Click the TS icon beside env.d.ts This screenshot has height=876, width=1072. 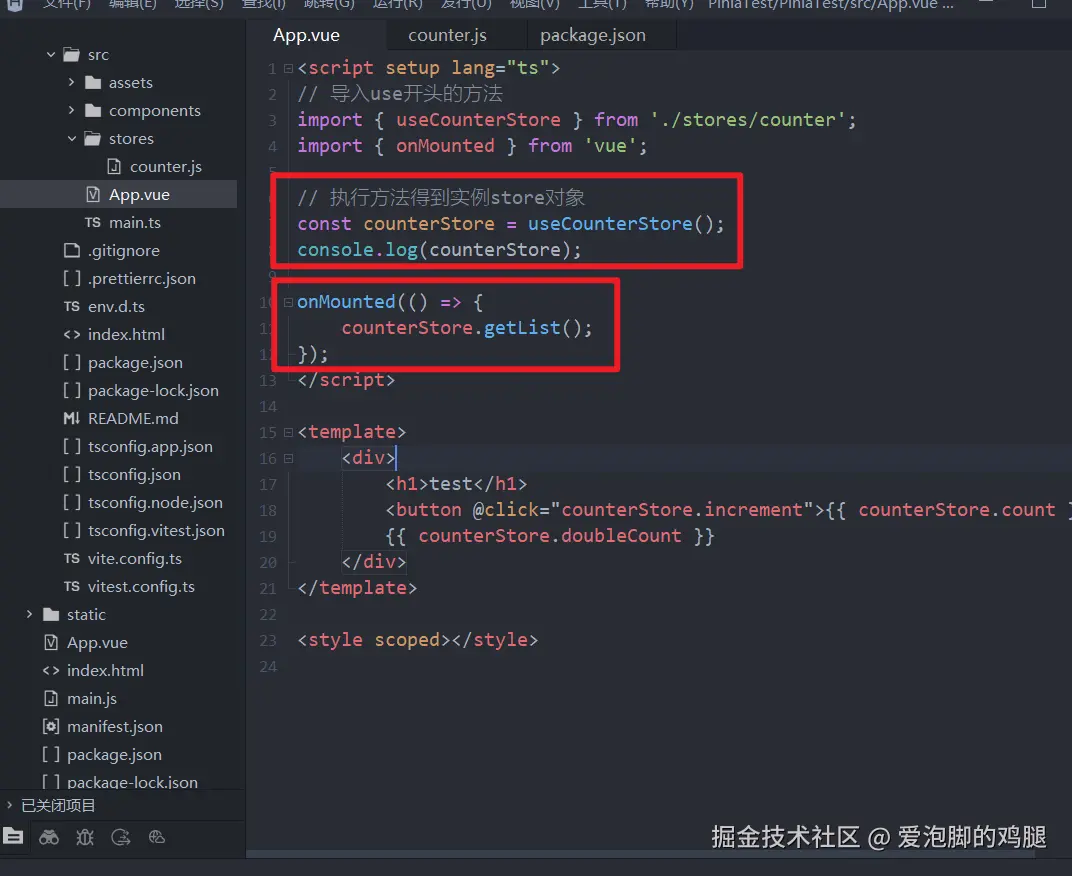pos(72,306)
